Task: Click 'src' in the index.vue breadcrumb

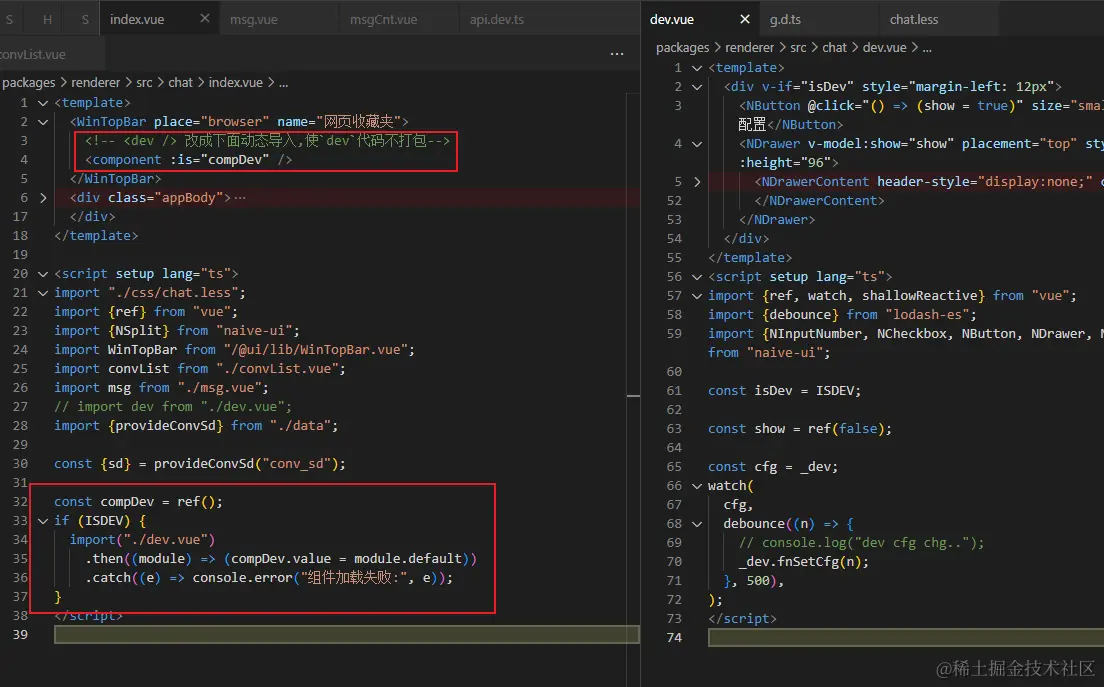Action: (x=144, y=82)
